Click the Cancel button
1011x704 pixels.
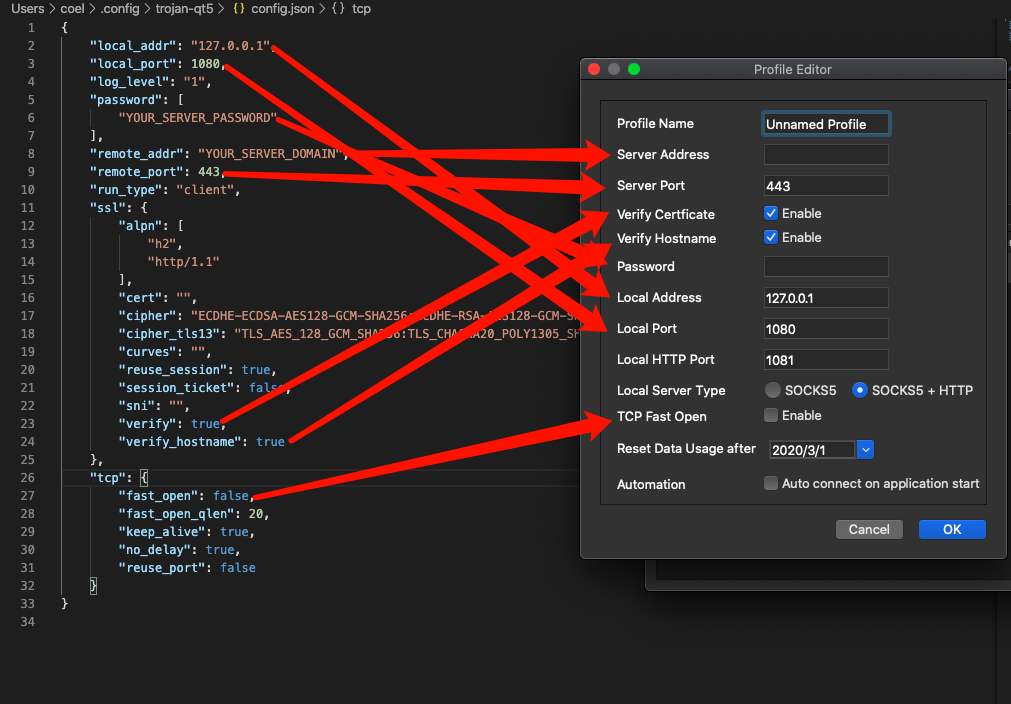[869, 529]
